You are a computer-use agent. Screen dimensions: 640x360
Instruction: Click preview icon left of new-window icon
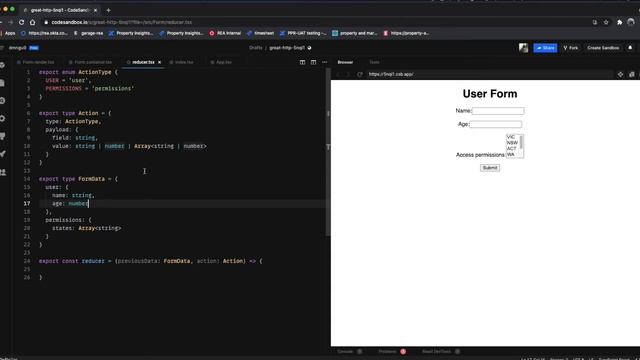(620, 74)
